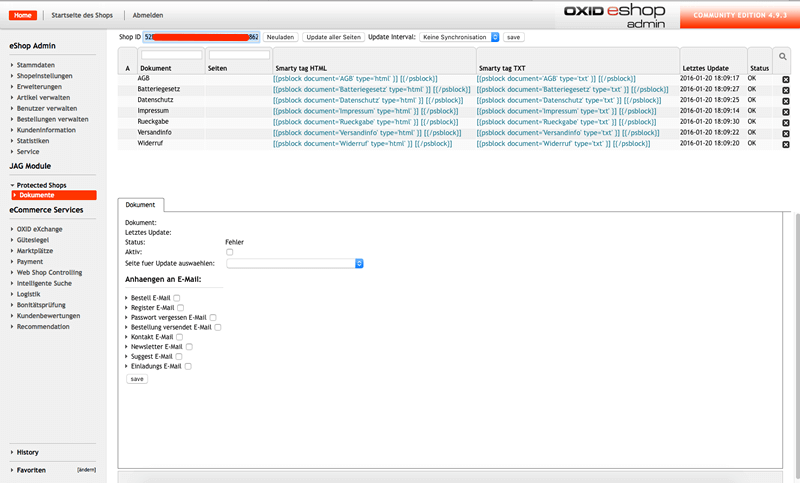
Task: Open the AGB html smarty tag link
Action: [355, 79]
